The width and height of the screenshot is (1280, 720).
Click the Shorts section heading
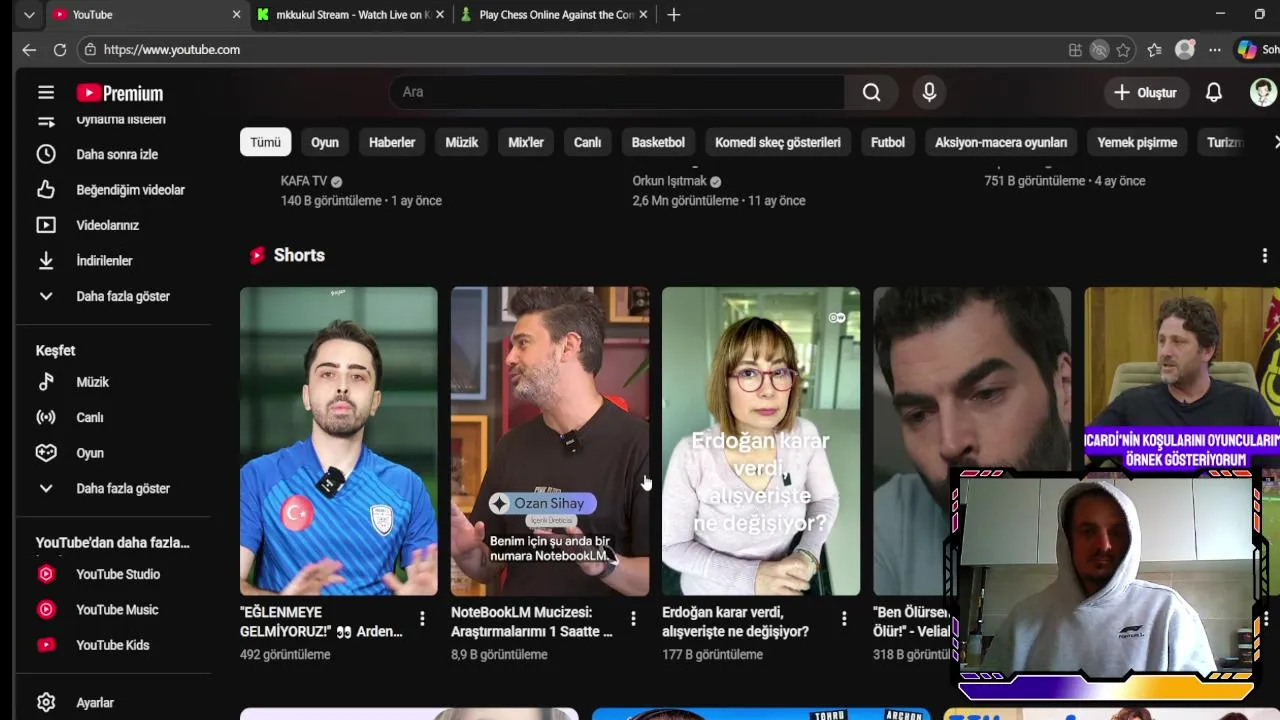(x=299, y=256)
